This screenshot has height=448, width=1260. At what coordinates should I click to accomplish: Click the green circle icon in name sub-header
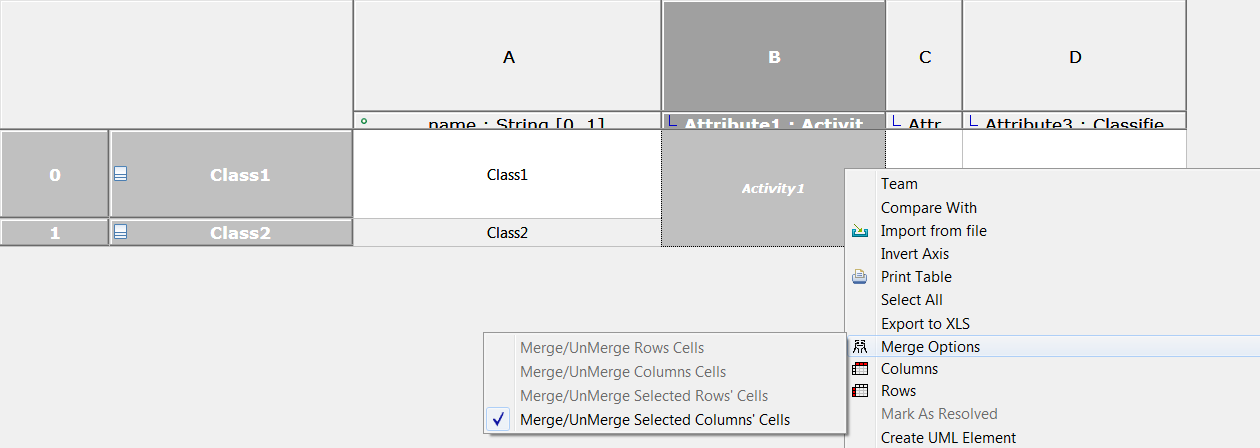364,121
